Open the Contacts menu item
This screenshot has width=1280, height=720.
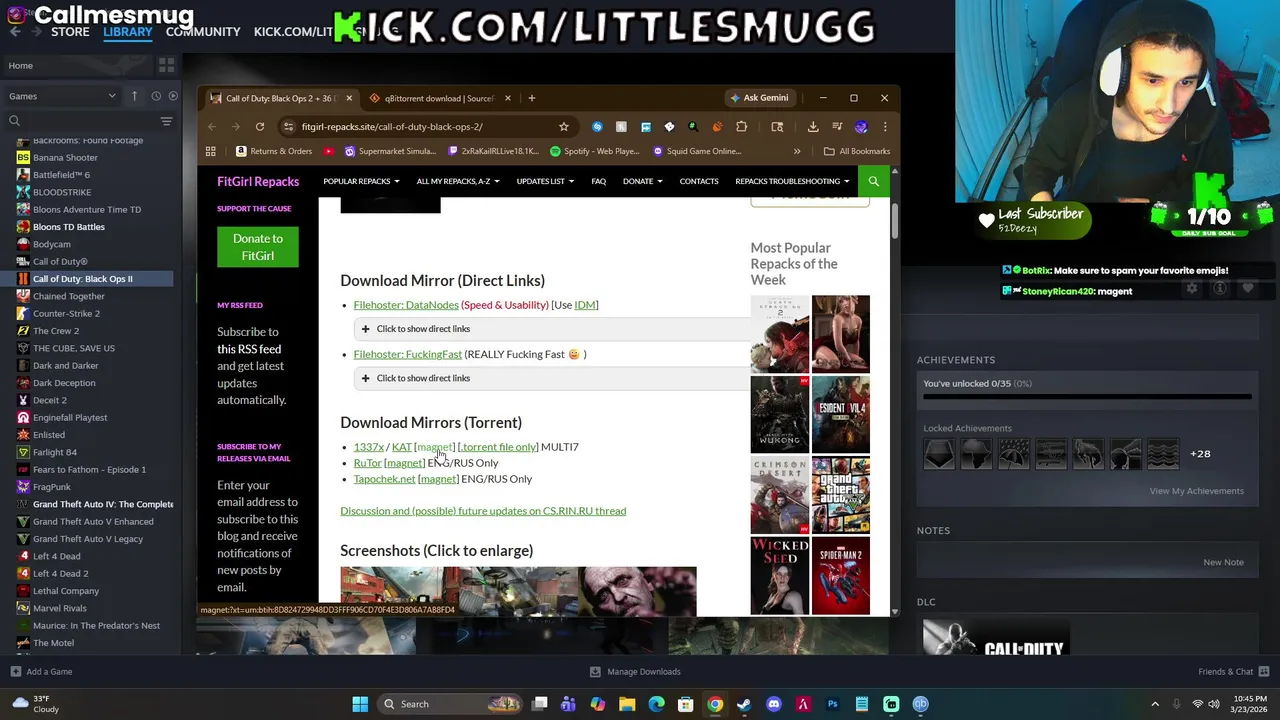[x=699, y=181]
